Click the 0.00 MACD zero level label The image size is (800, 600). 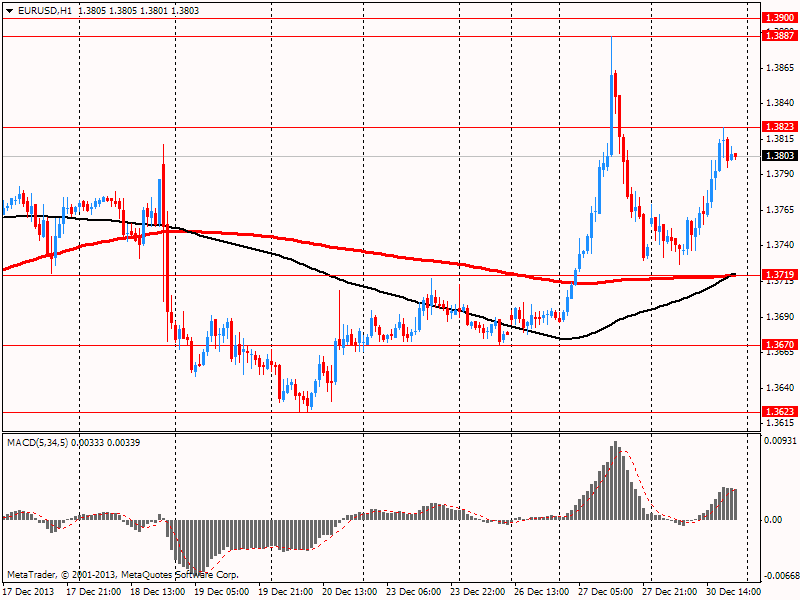(773, 519)
